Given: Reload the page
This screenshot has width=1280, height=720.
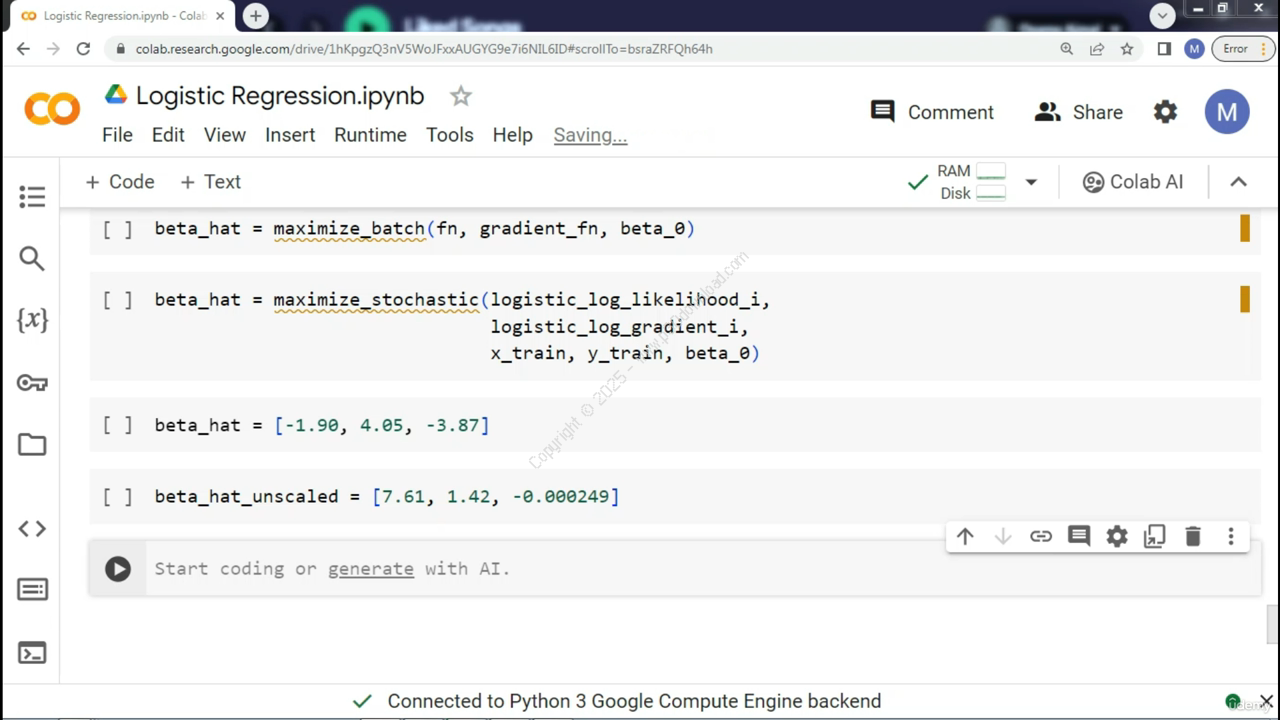Looking at the screenshot, I should pyautogui.click(x=83, y=48).
